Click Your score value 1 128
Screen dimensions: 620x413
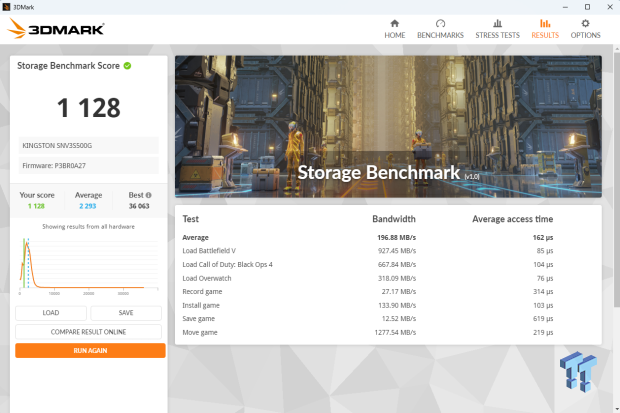pyautogui.click(x=36, y=206)
